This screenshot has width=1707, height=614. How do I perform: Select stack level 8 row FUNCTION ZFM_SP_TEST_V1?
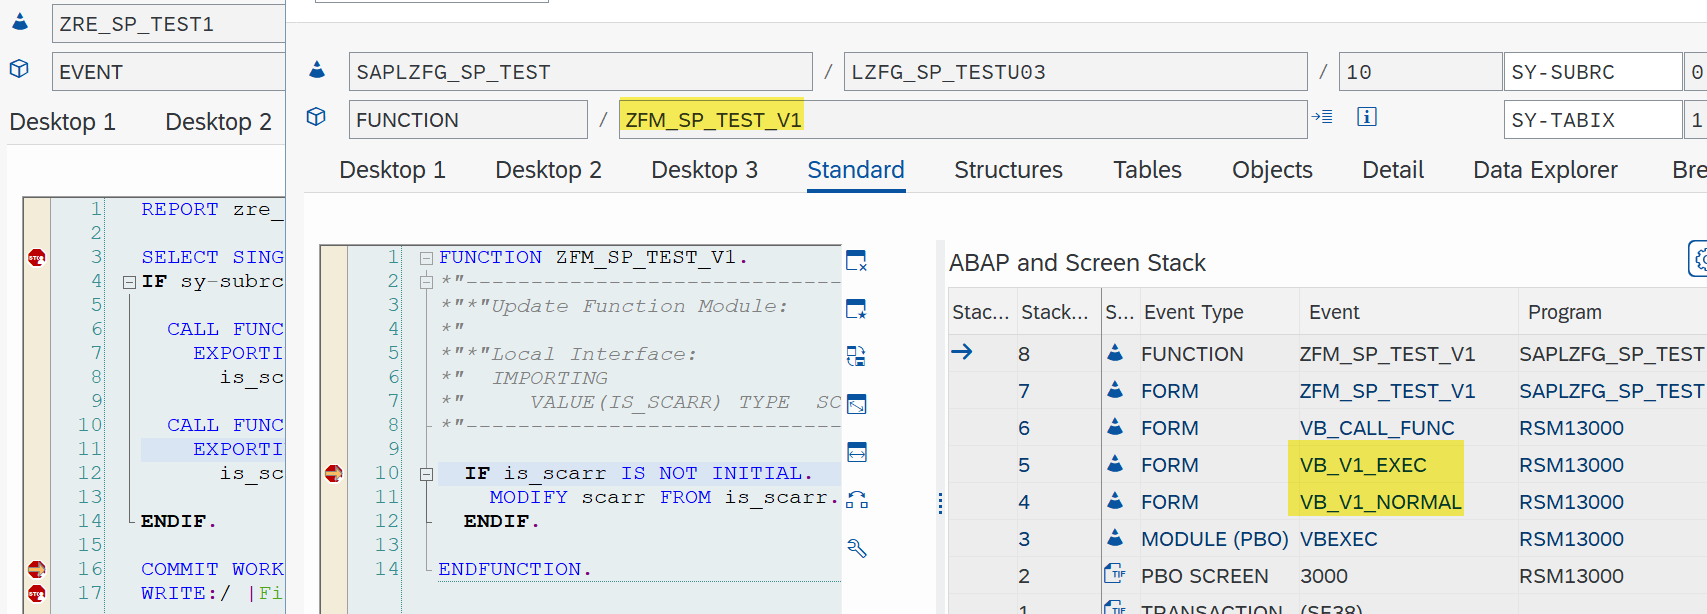tap(1327, 354)
